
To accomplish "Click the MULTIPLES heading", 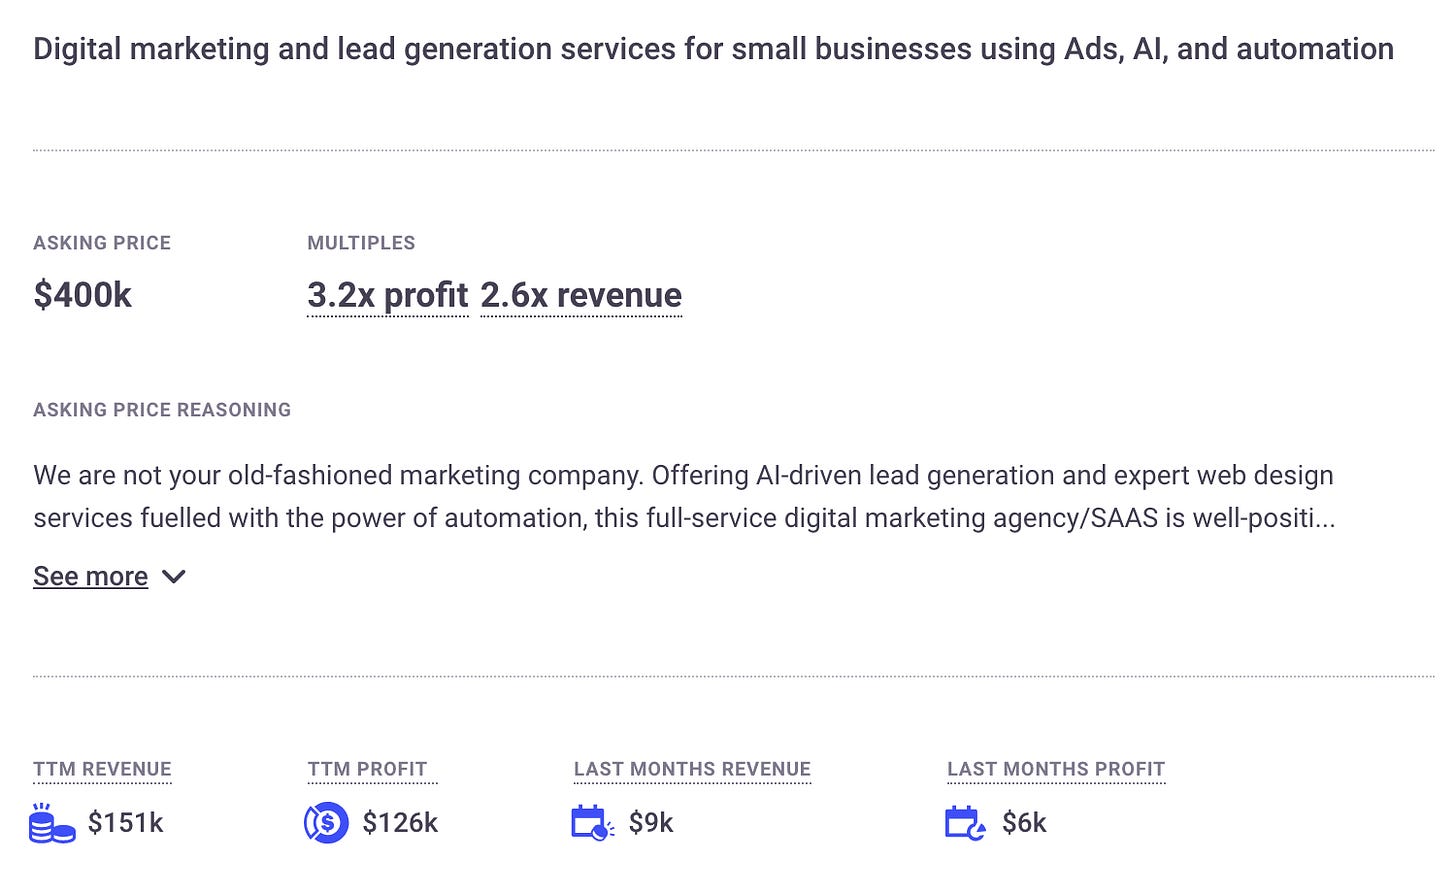I will click(361, 243).
